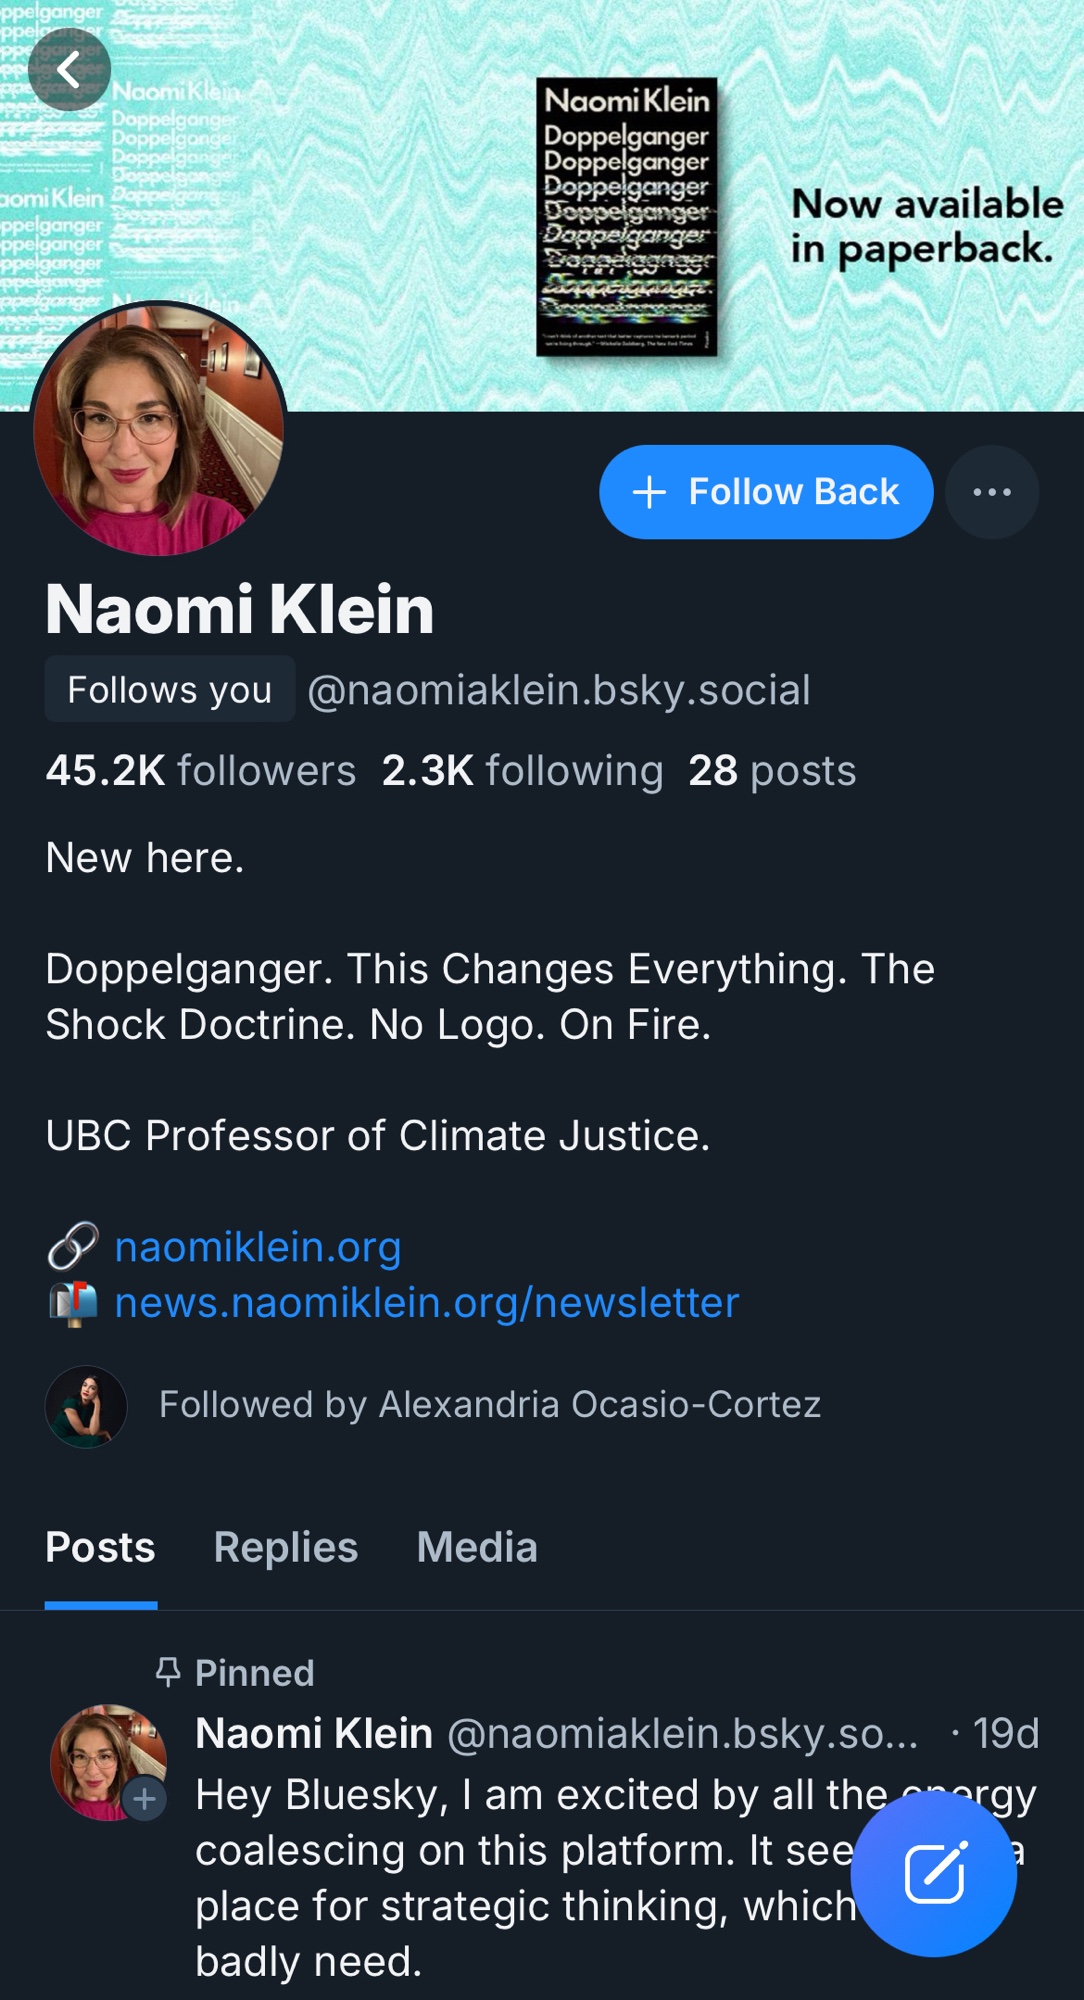Open Naomi Klein's large profile photo
The height and width of the screenshot is (2000, 1084).
(159, 430)
